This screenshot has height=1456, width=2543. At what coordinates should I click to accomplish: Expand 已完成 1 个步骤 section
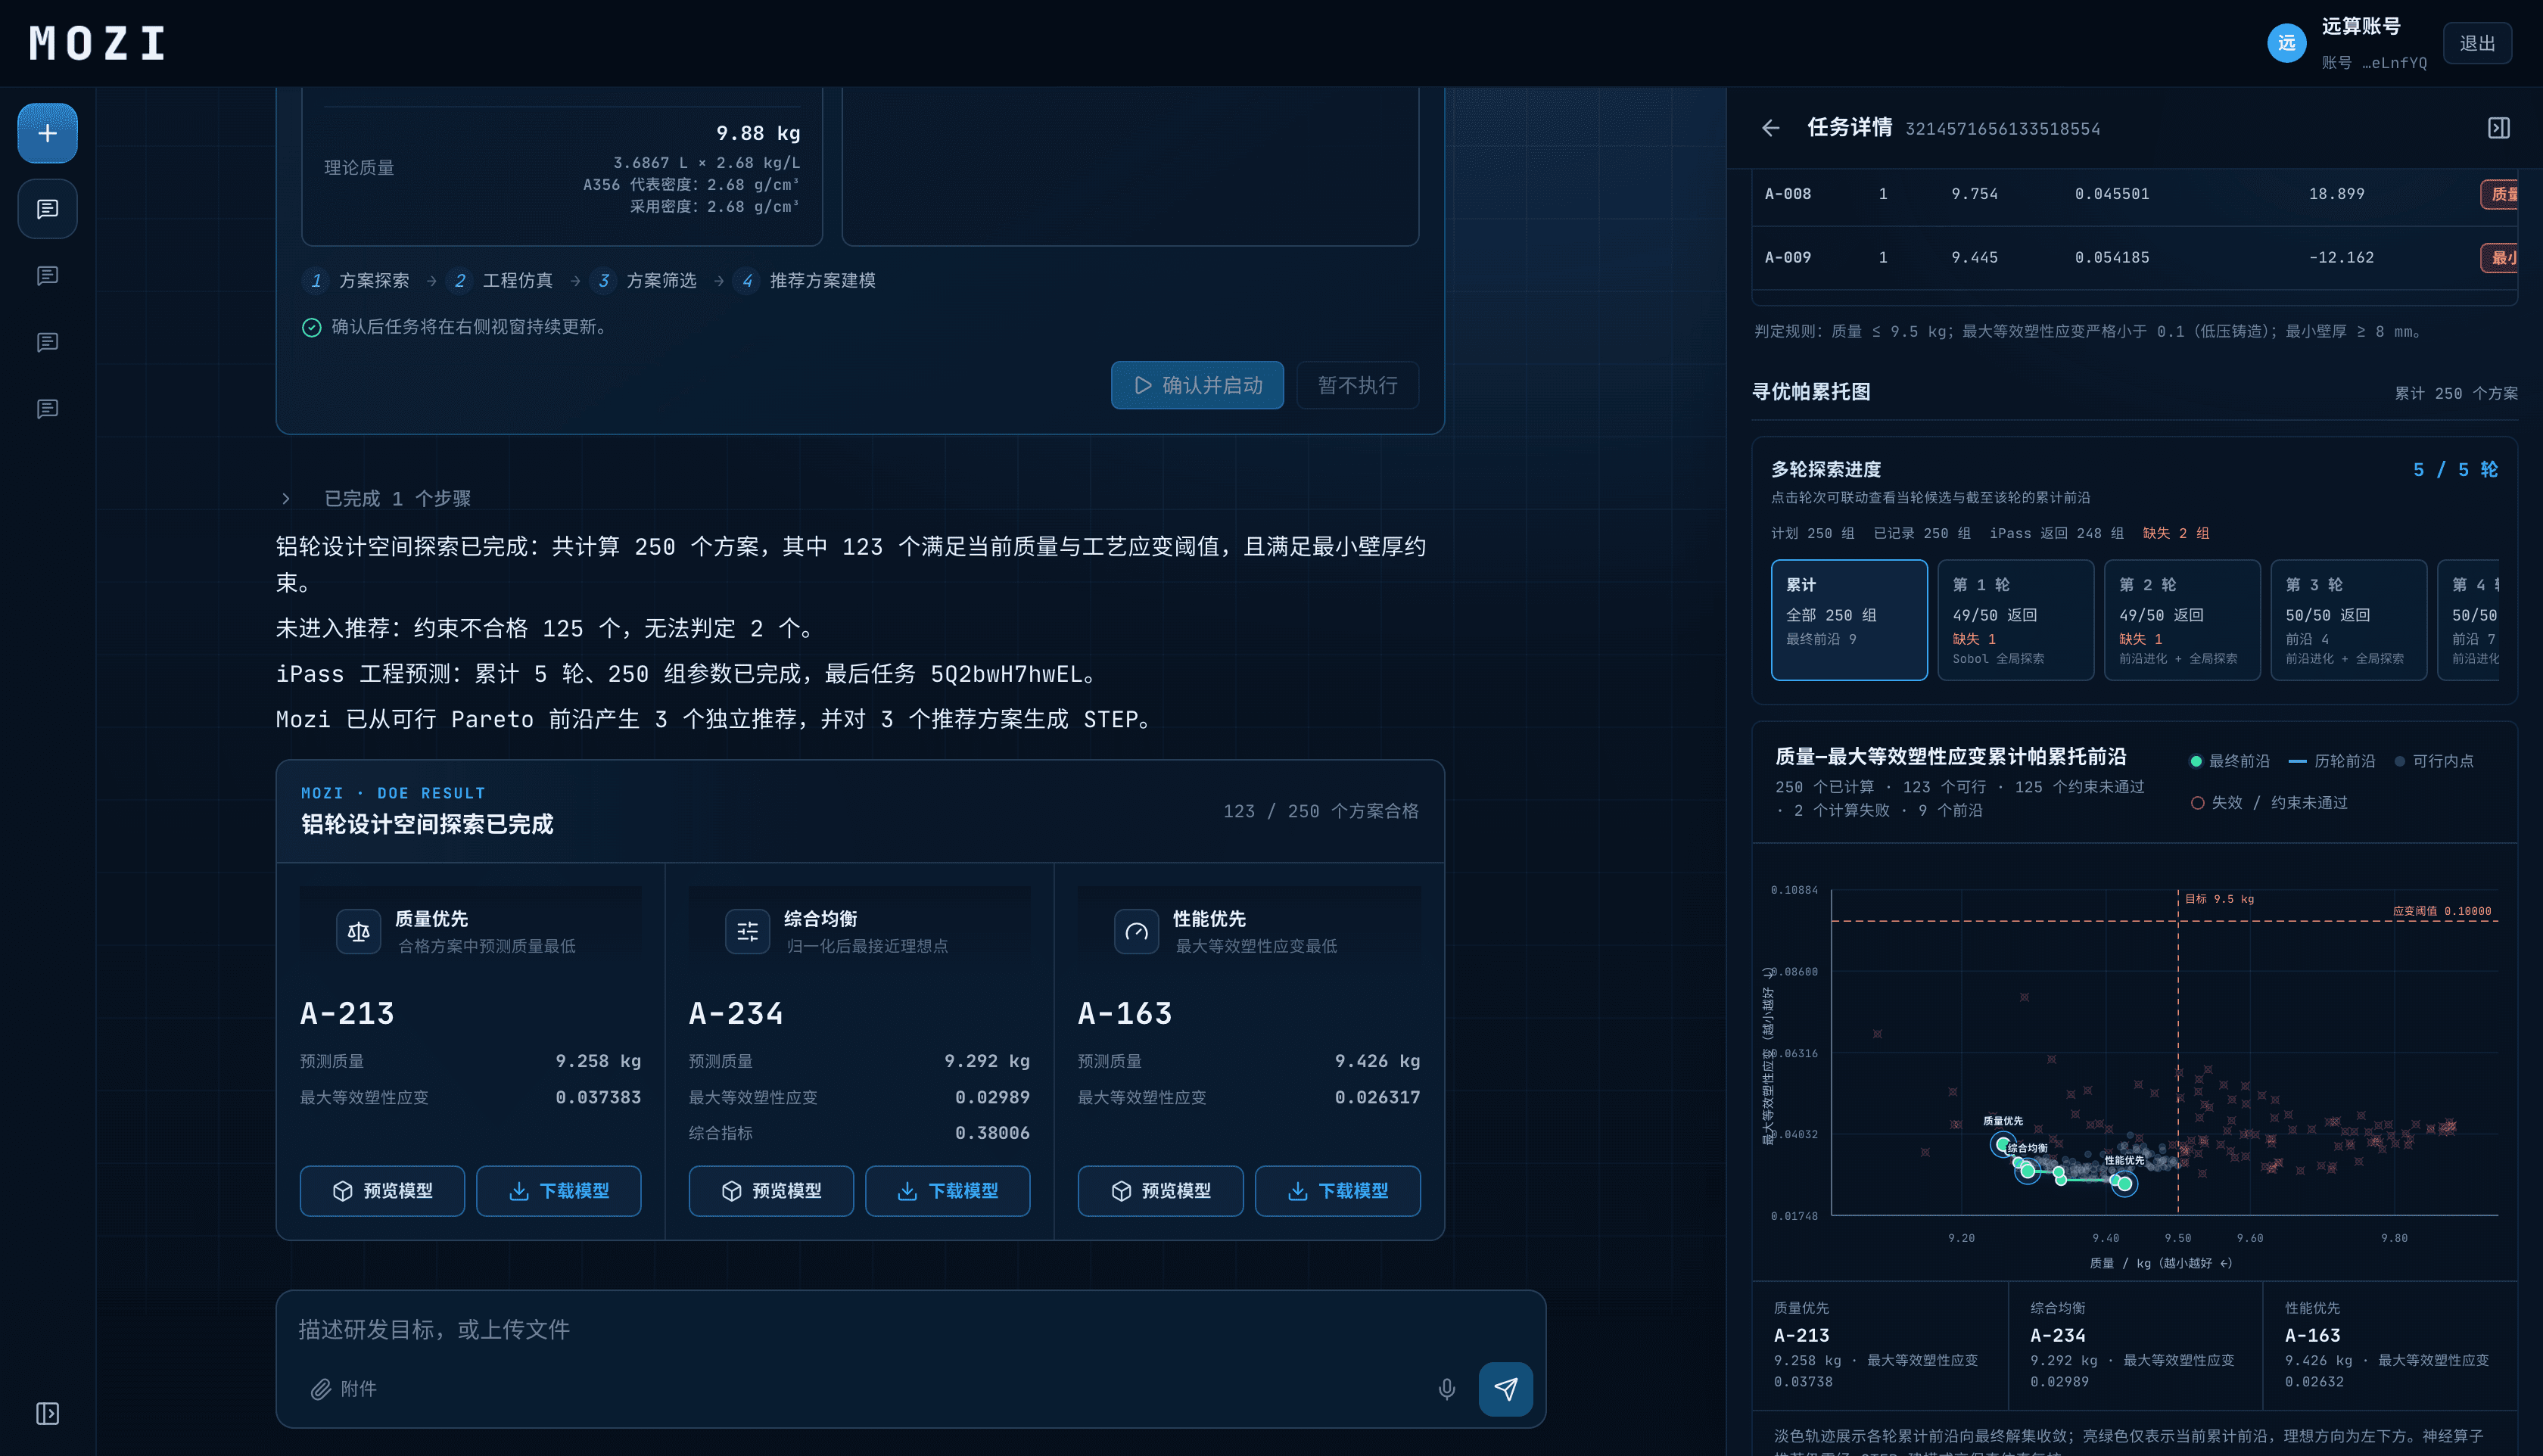[375, 498]
